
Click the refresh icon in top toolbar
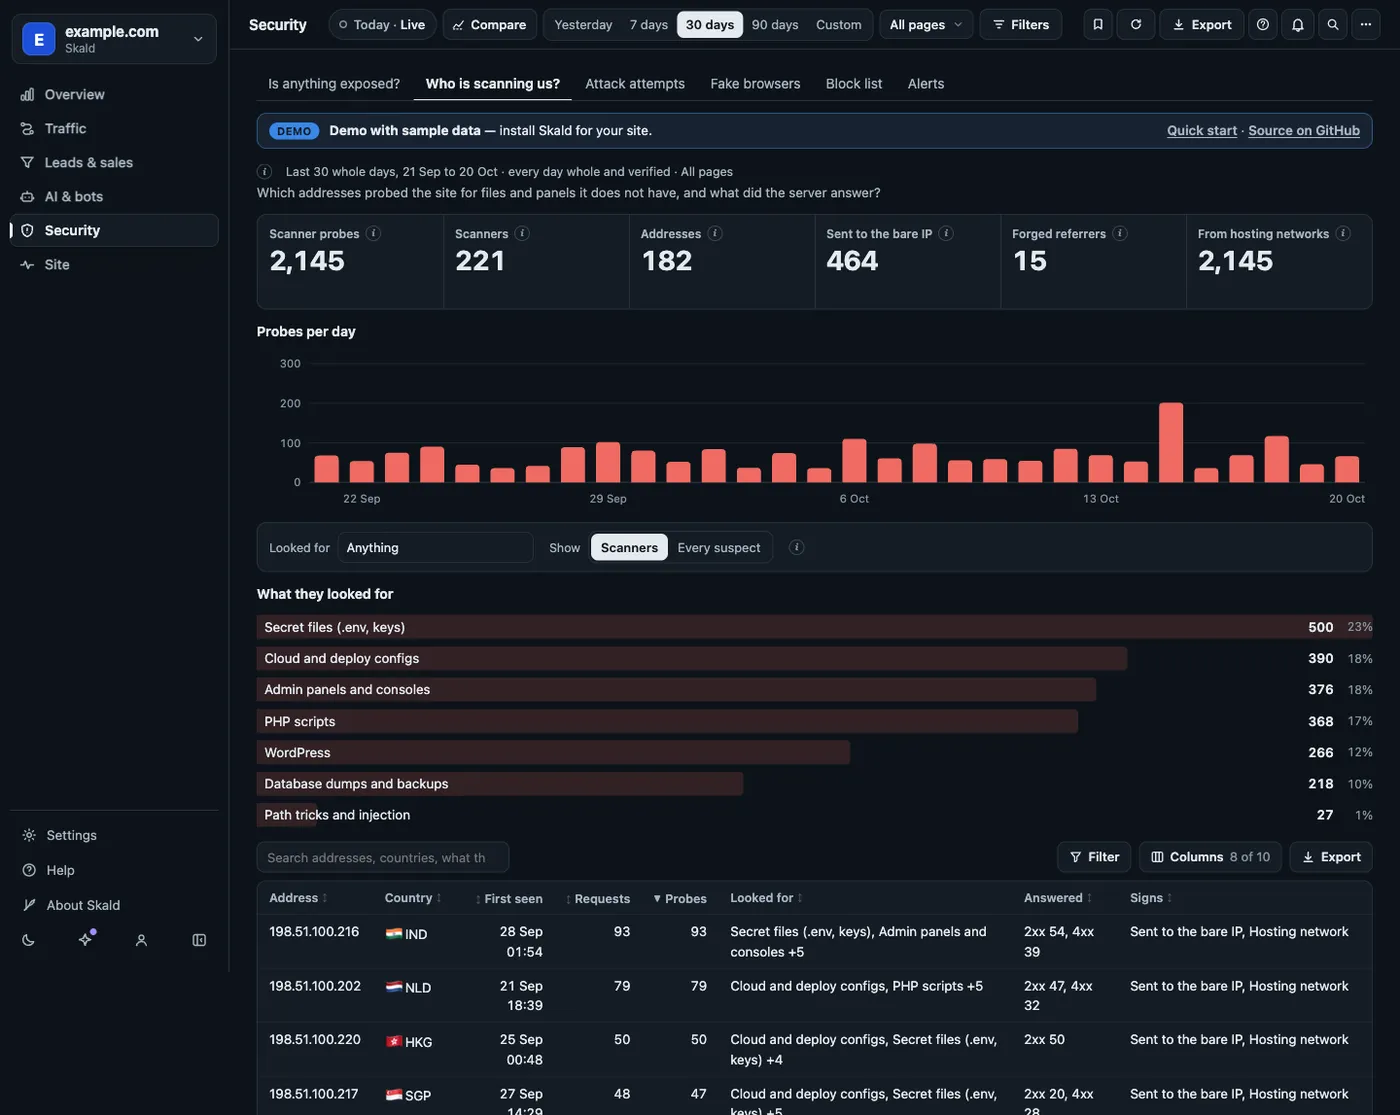1136,24
